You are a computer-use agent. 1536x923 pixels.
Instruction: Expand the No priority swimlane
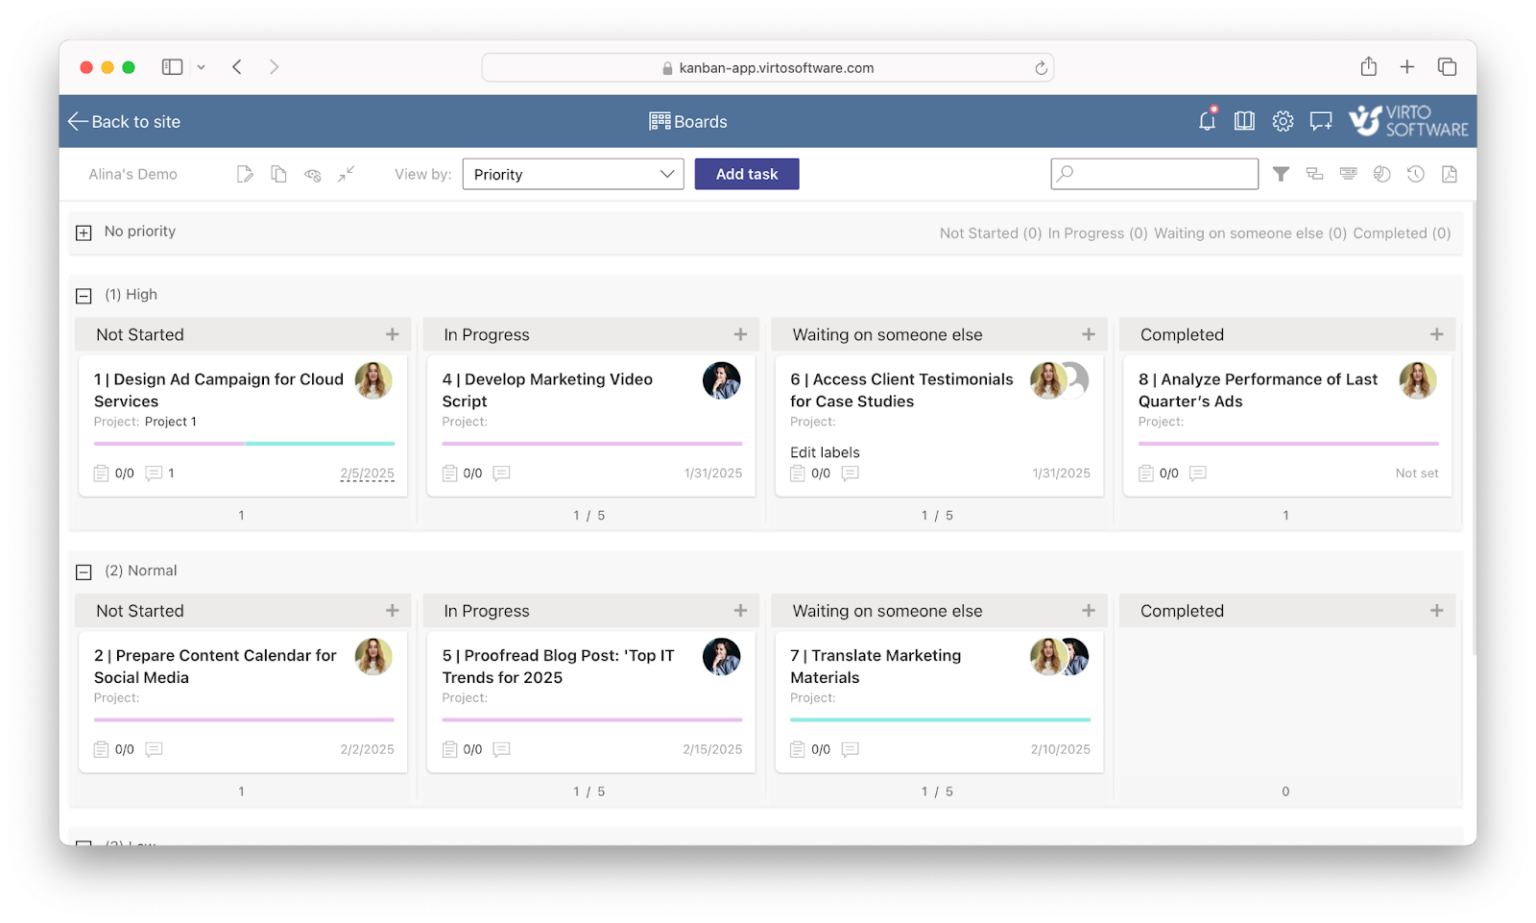tap(83, 232)
